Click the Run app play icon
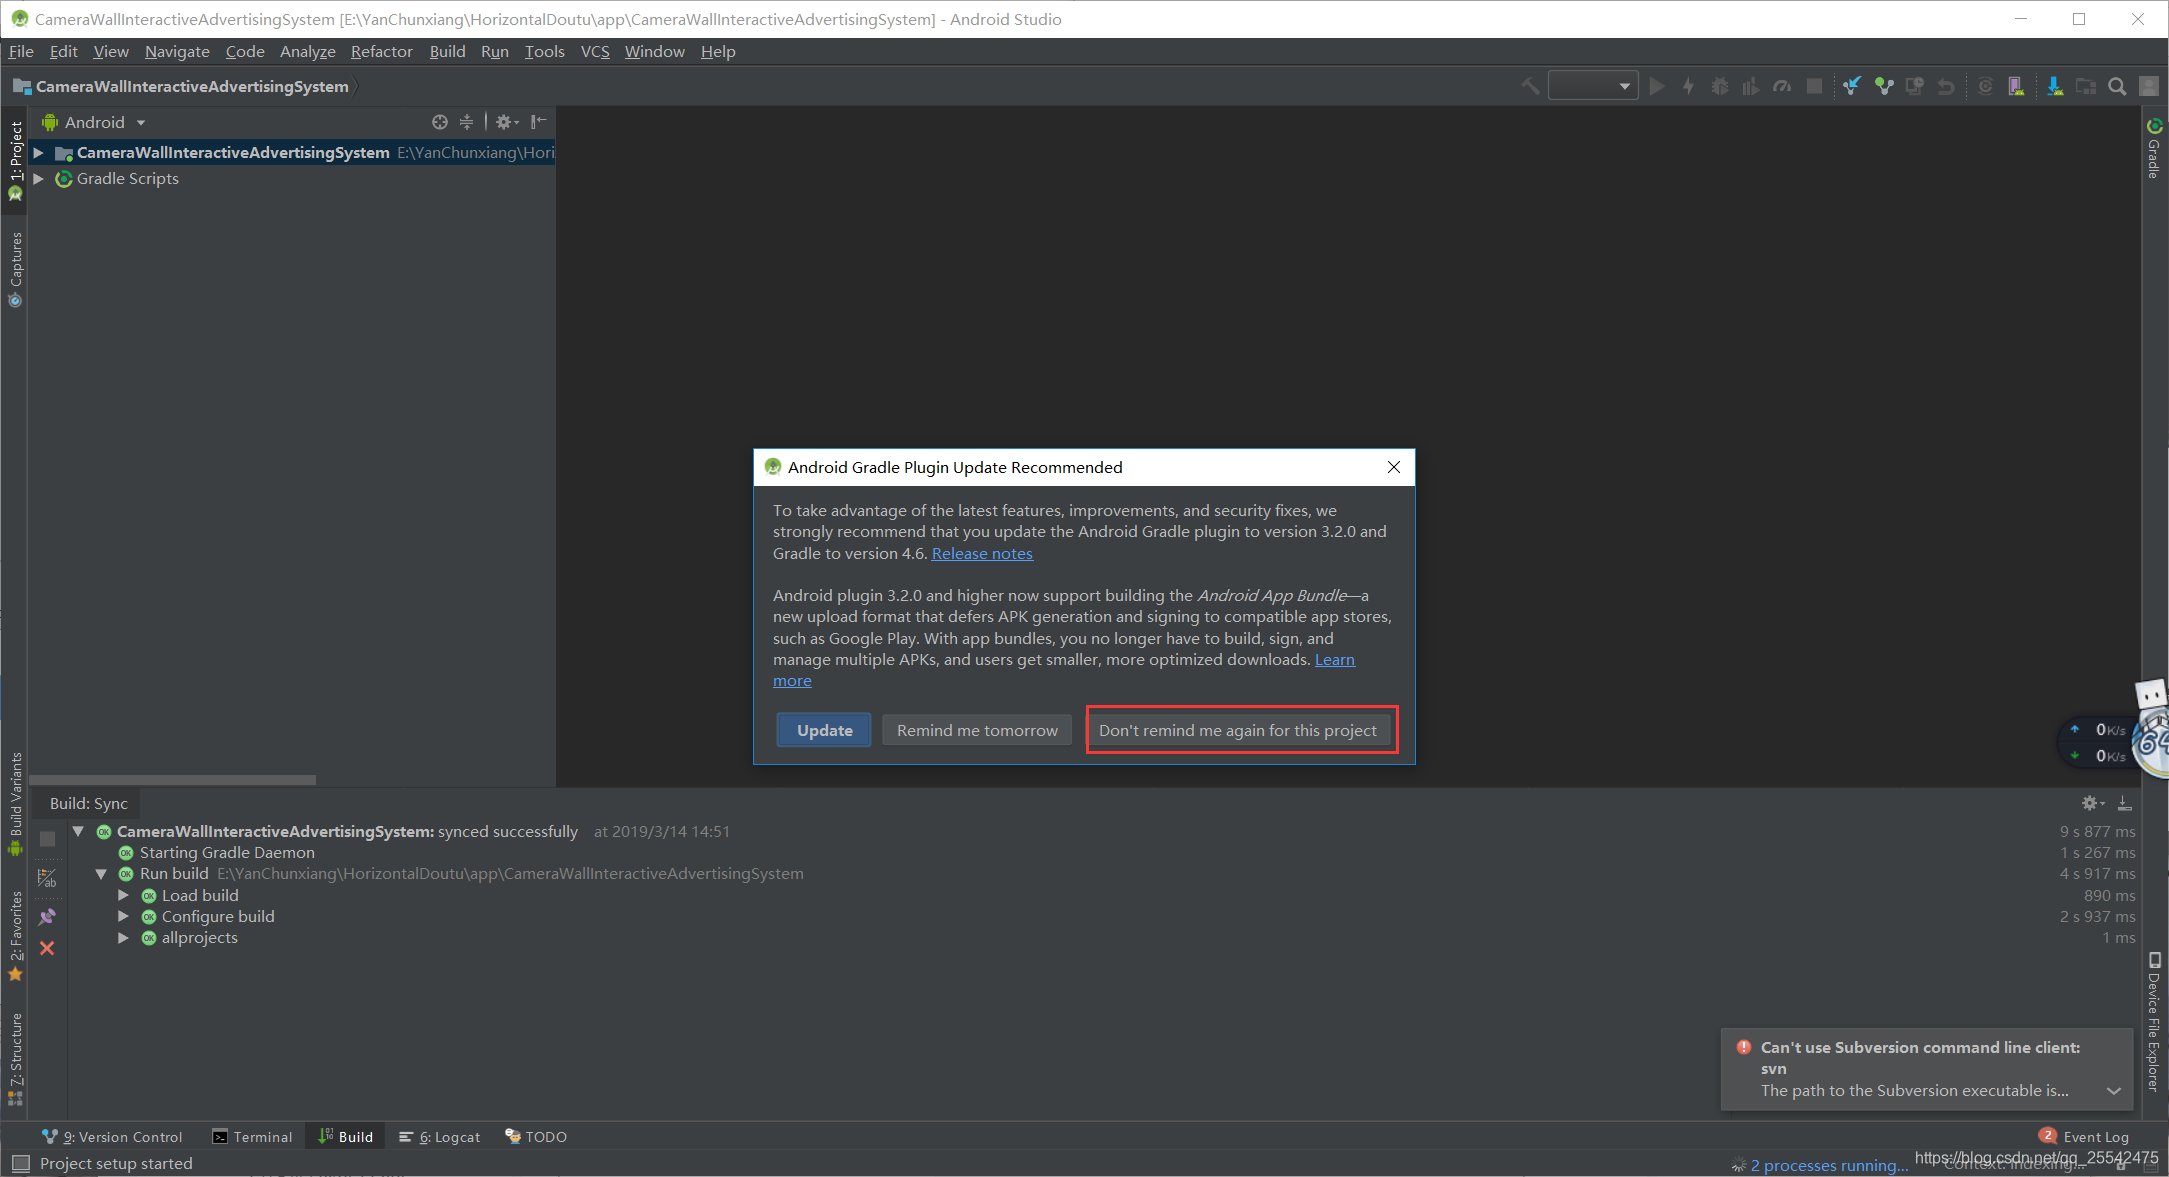This screenshot has width=2169, height=1177. 1657,86
